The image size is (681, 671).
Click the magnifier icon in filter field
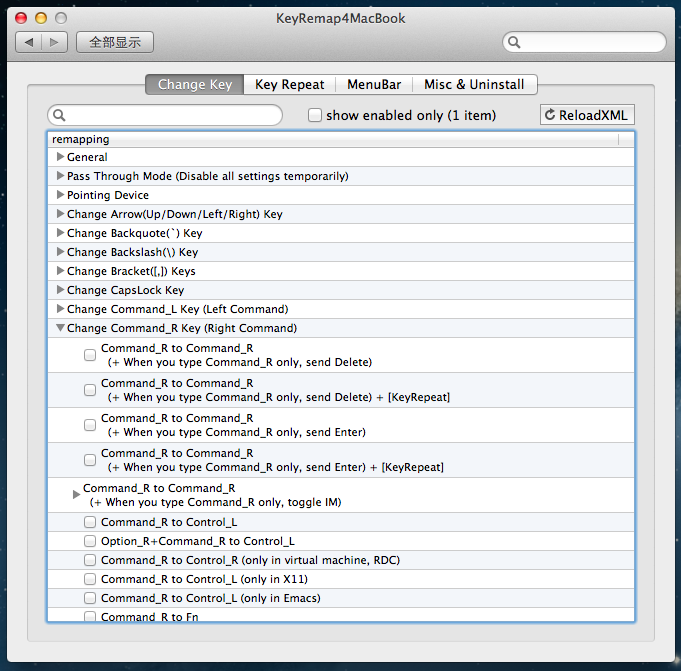pos(59,115)
